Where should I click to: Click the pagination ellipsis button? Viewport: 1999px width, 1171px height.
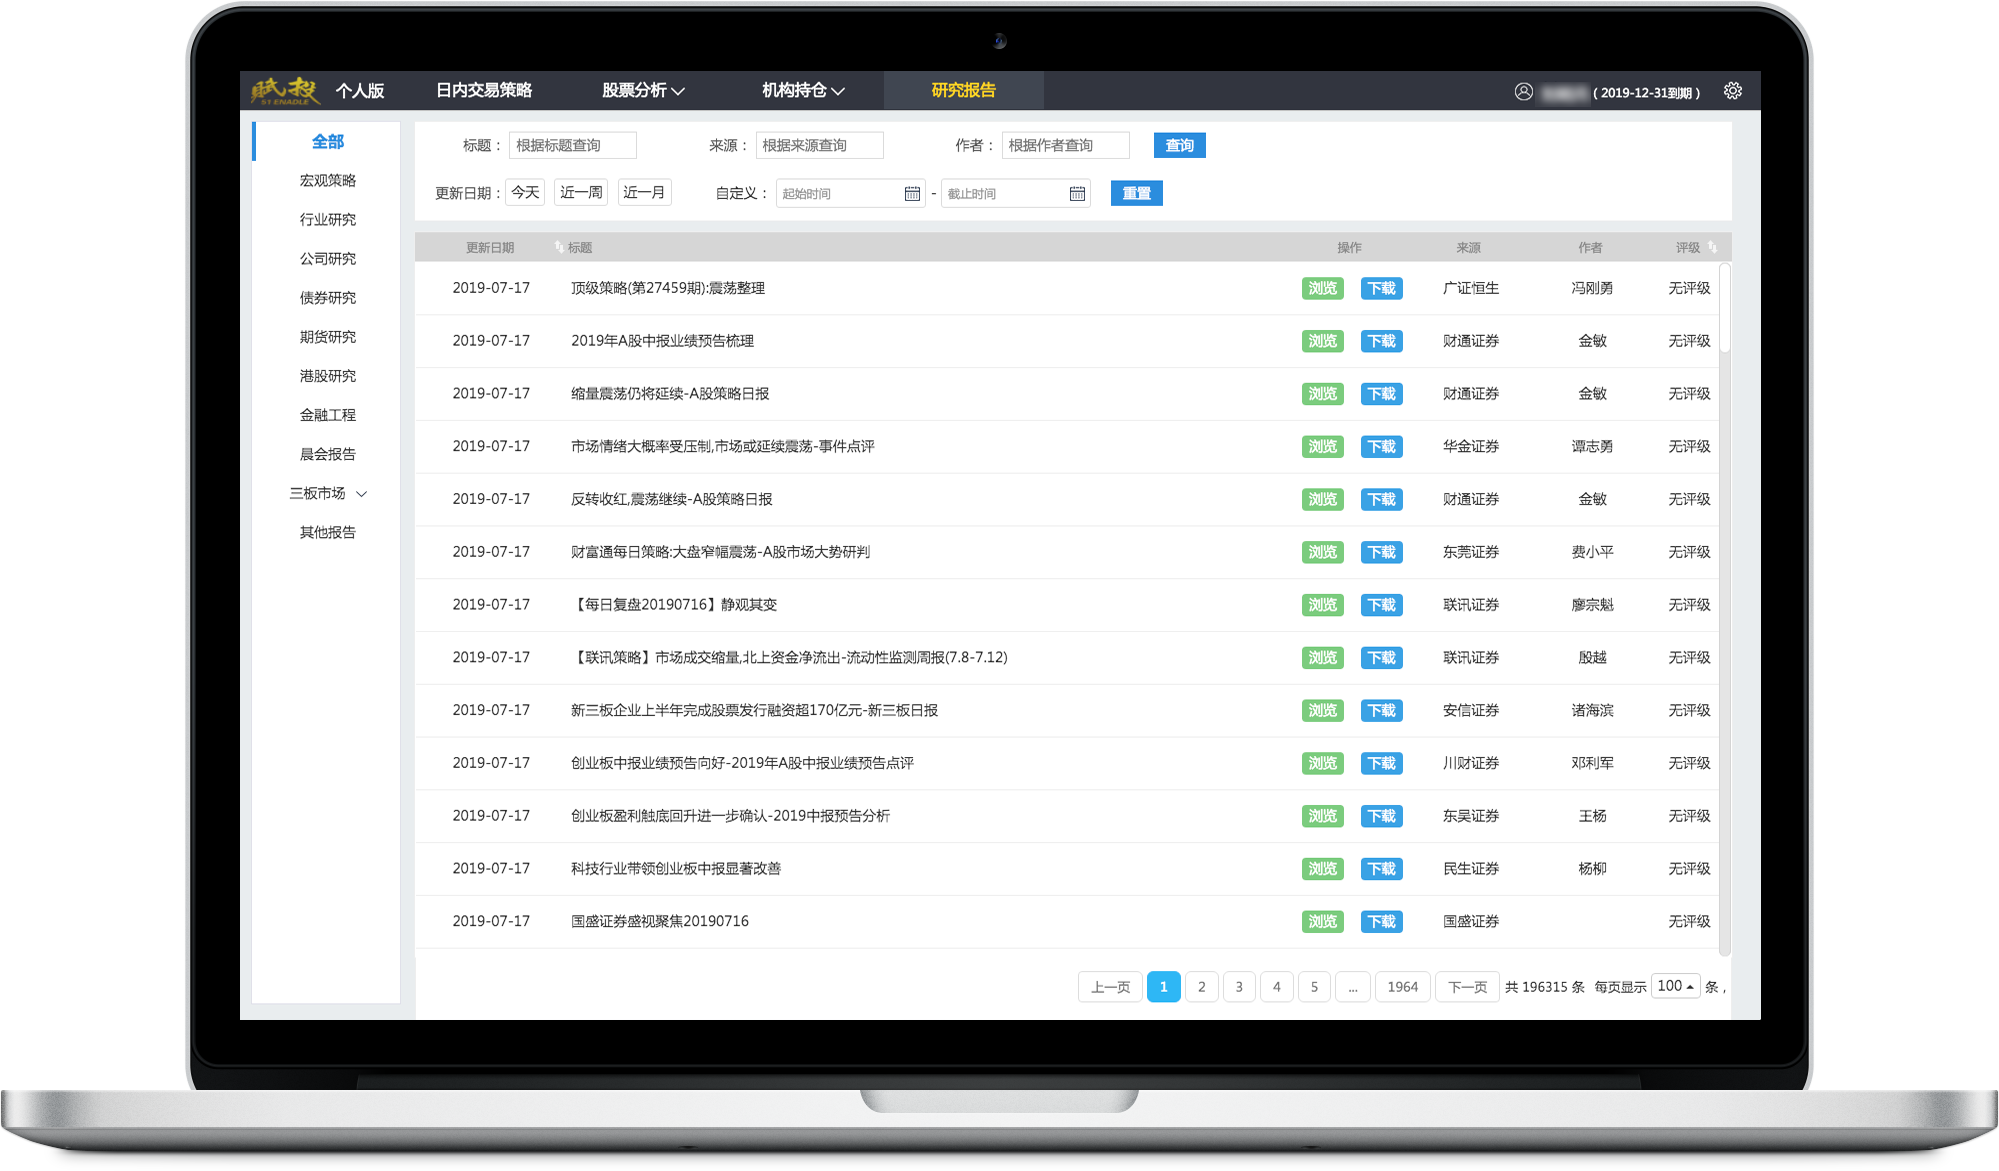click(x=1352, y=987)
